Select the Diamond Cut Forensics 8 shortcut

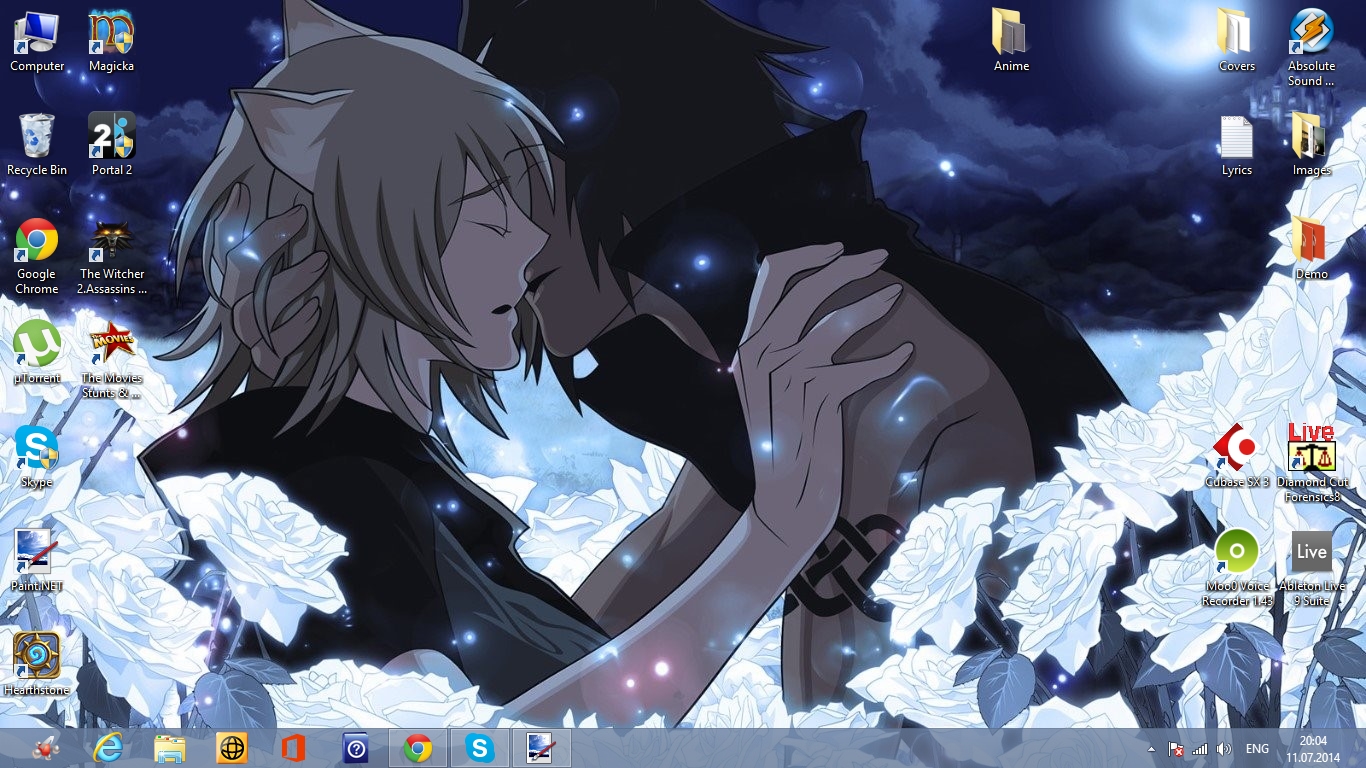(1312, 464)
